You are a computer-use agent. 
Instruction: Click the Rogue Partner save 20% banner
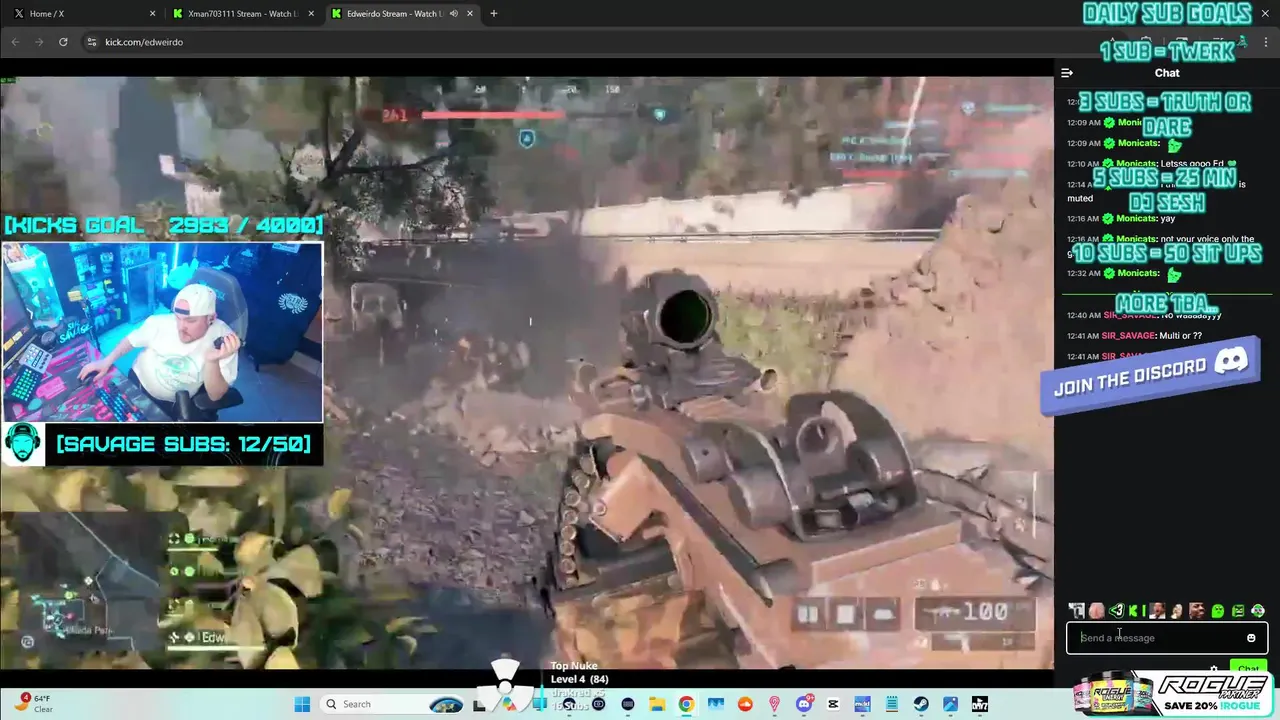[x=1175, y=696]
